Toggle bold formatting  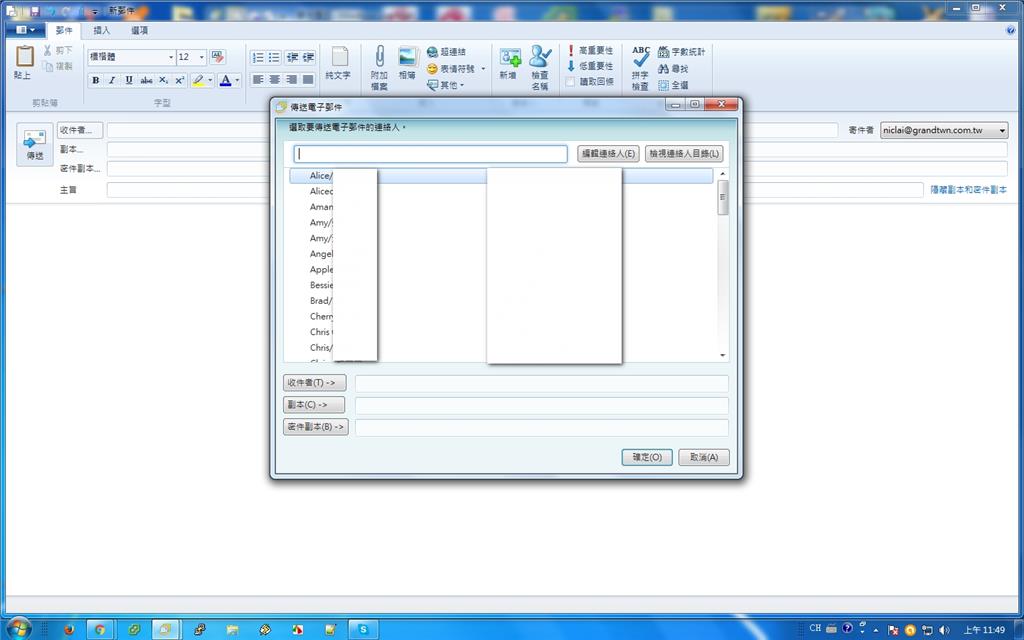[95, 80]
